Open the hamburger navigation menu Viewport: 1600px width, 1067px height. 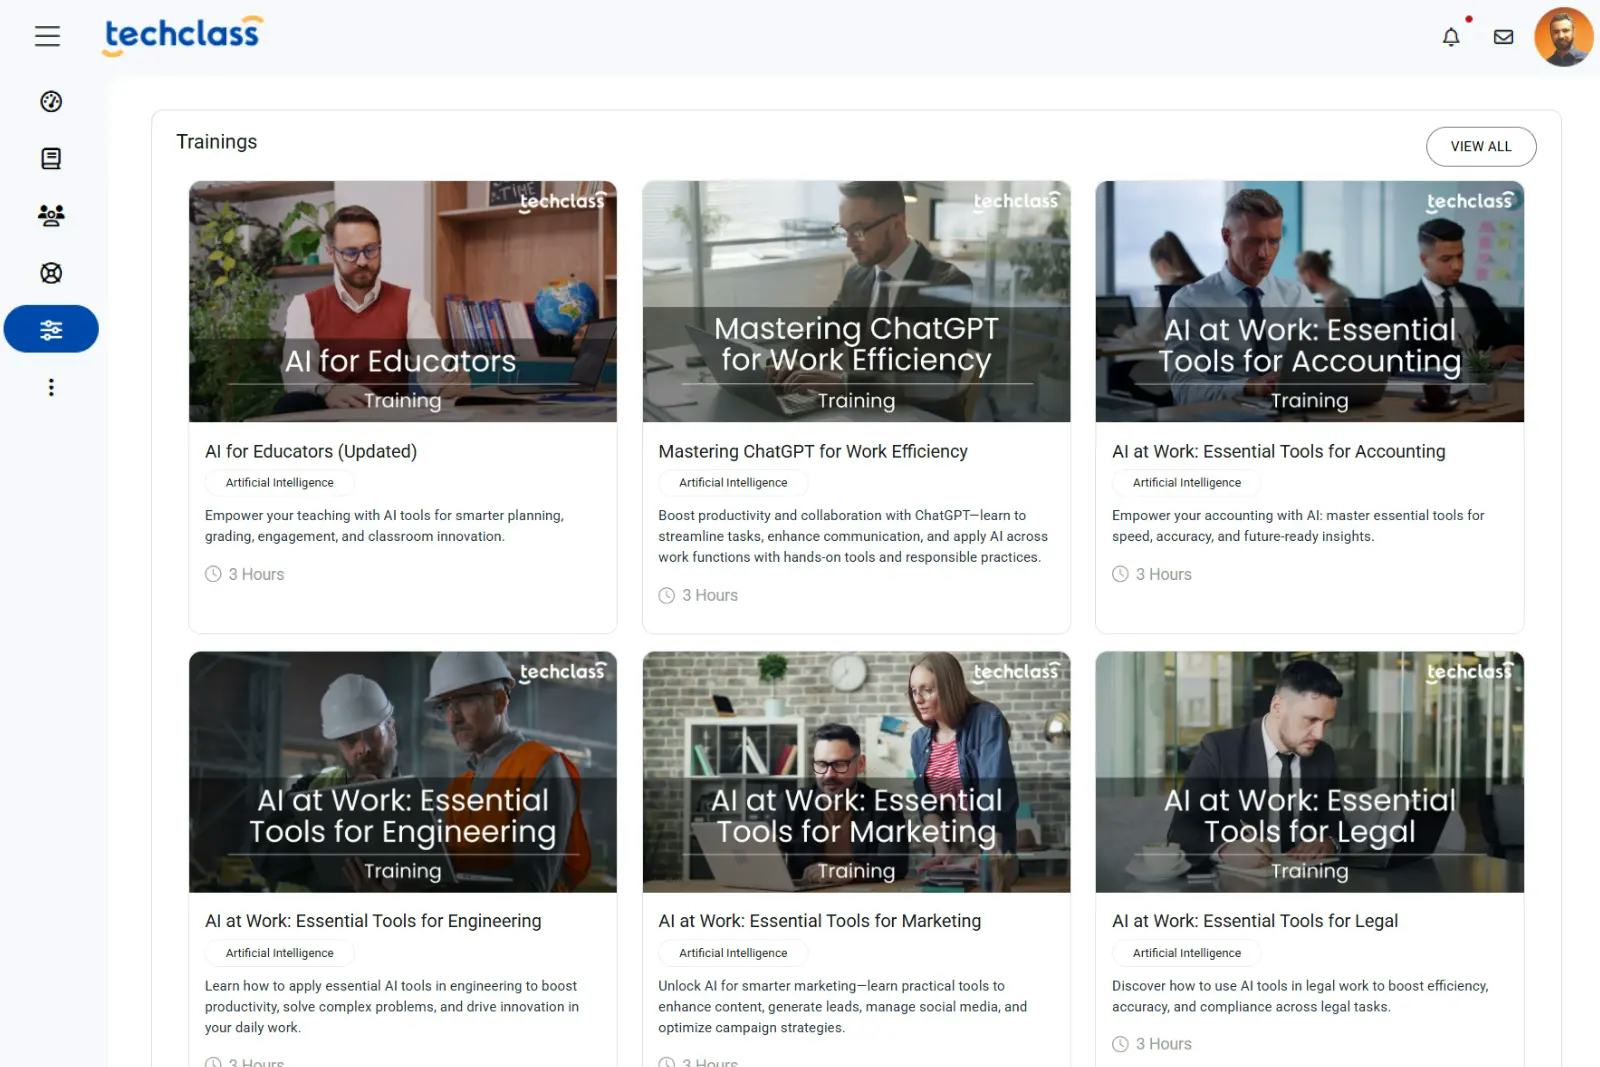click(x=47, y=36)
